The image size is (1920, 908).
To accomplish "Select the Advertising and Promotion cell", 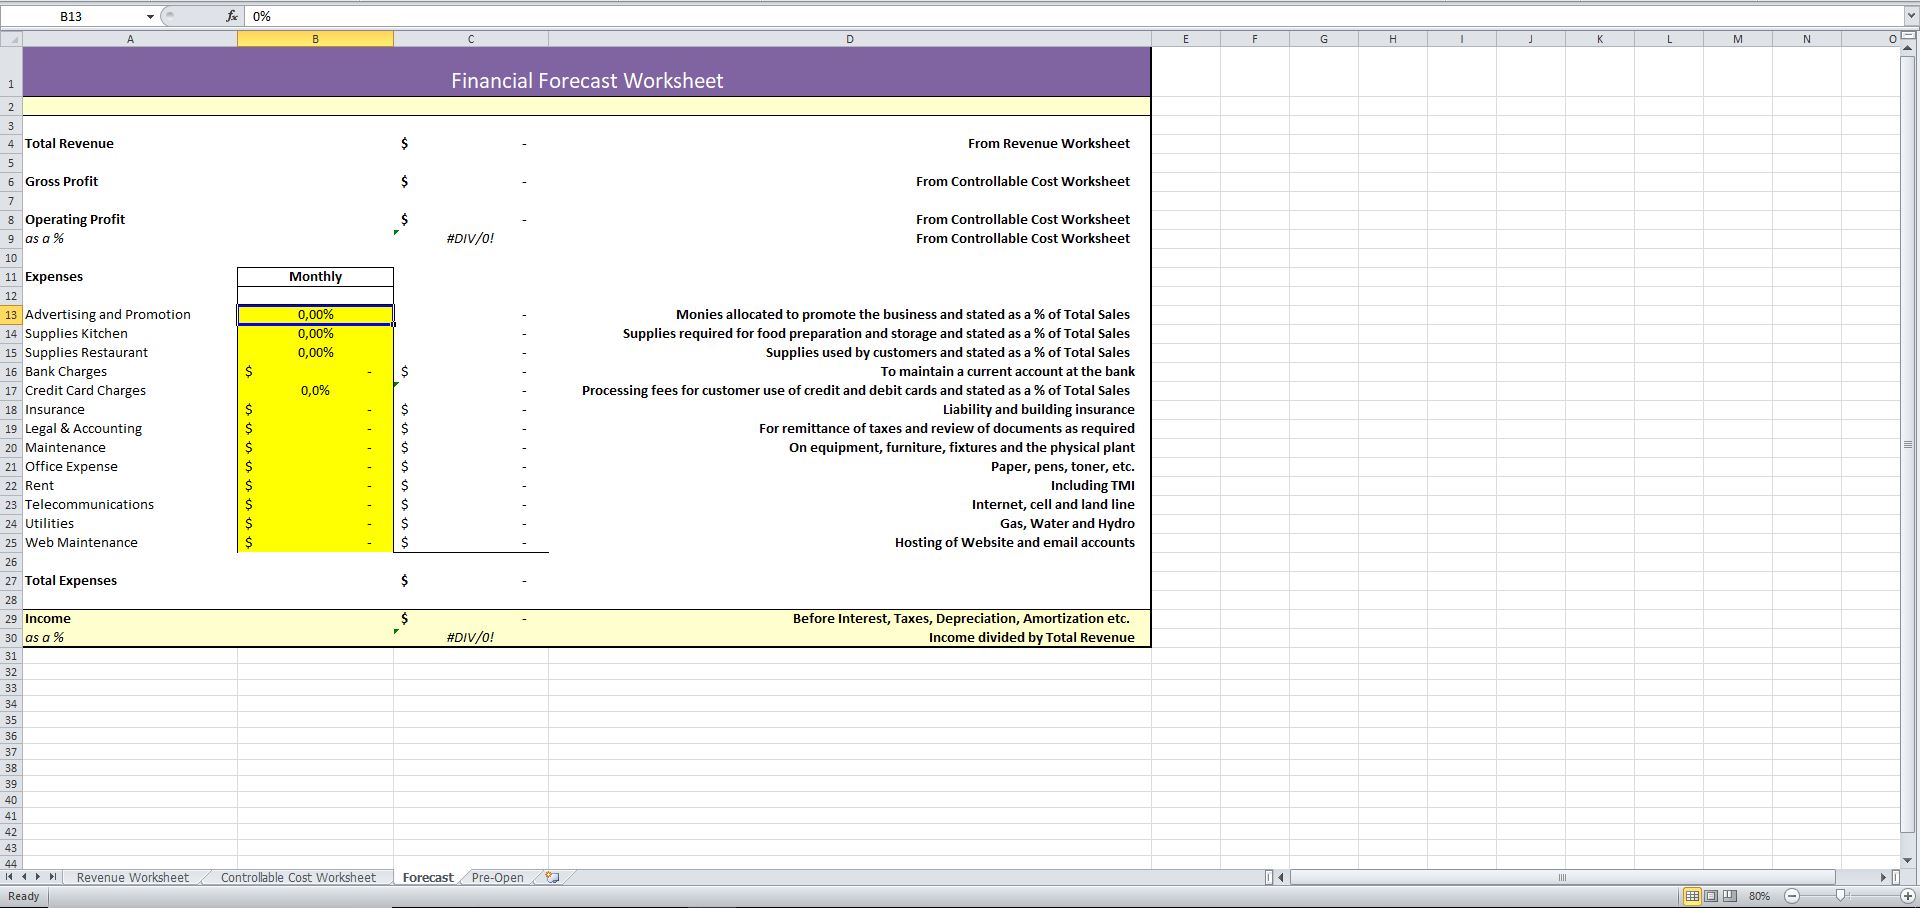I will [108, 314].
